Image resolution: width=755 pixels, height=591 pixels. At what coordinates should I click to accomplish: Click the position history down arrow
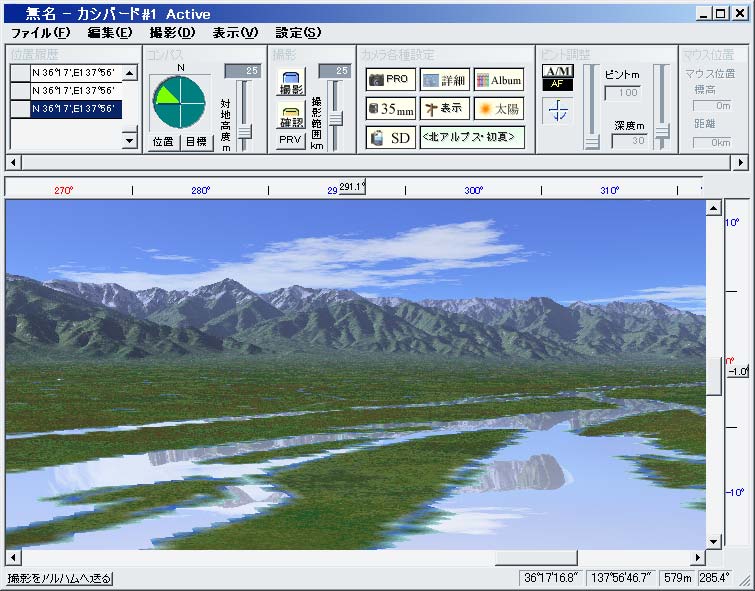coord(128,141)
